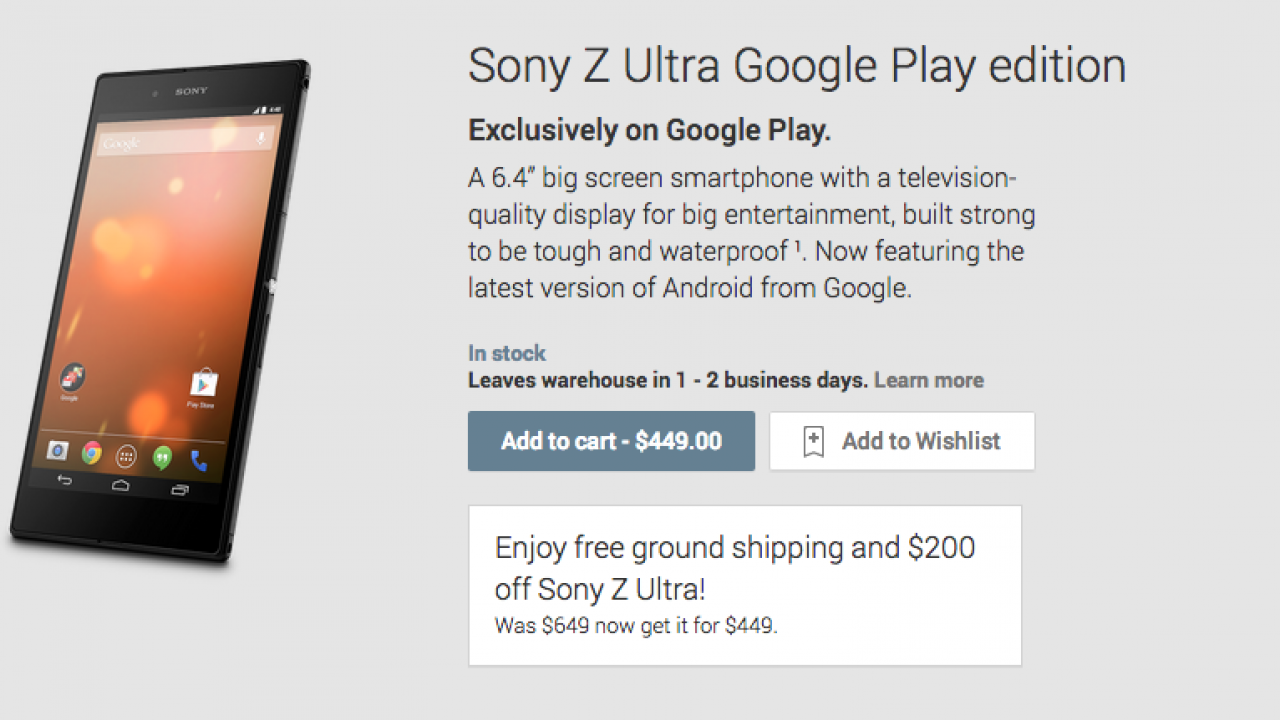1280x720 pixels.
Task: Open the Learn more link
Action: click(928, 380)
